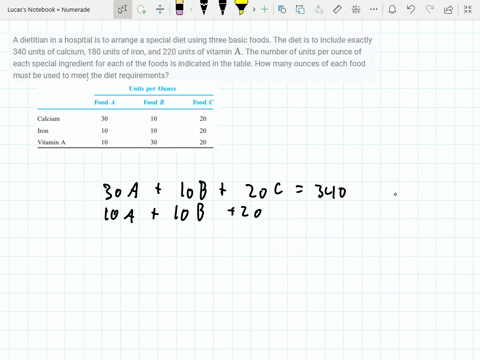The height and width of the screenshot is (360, 480).
Task: Choose the lasso select tool
Action: point(142,9)
